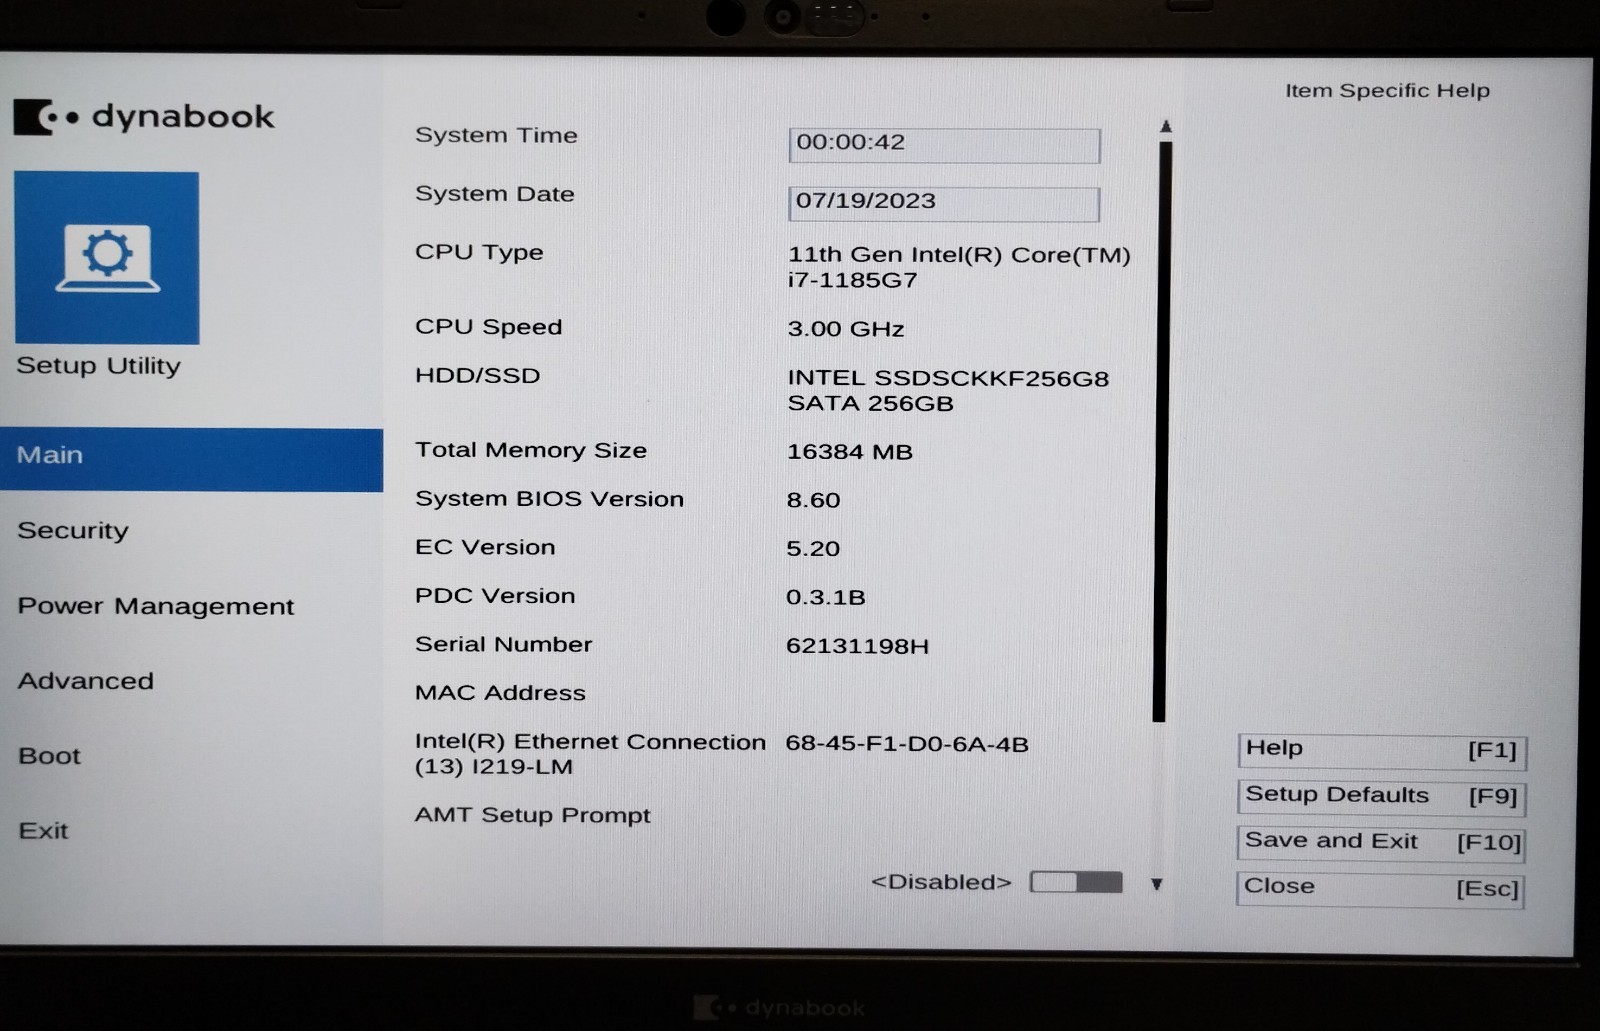The image size is (1600, 1031).
Task: Click the <Disabled> status text
Action: (x=941, y=882)
